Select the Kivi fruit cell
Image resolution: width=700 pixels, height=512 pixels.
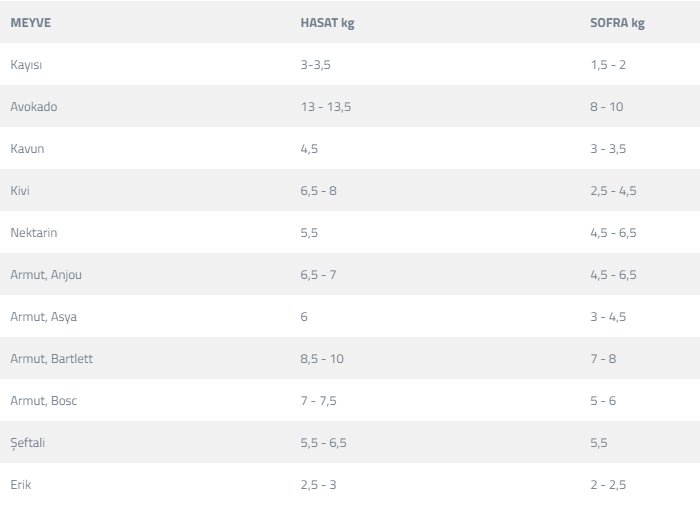point(21,191)
